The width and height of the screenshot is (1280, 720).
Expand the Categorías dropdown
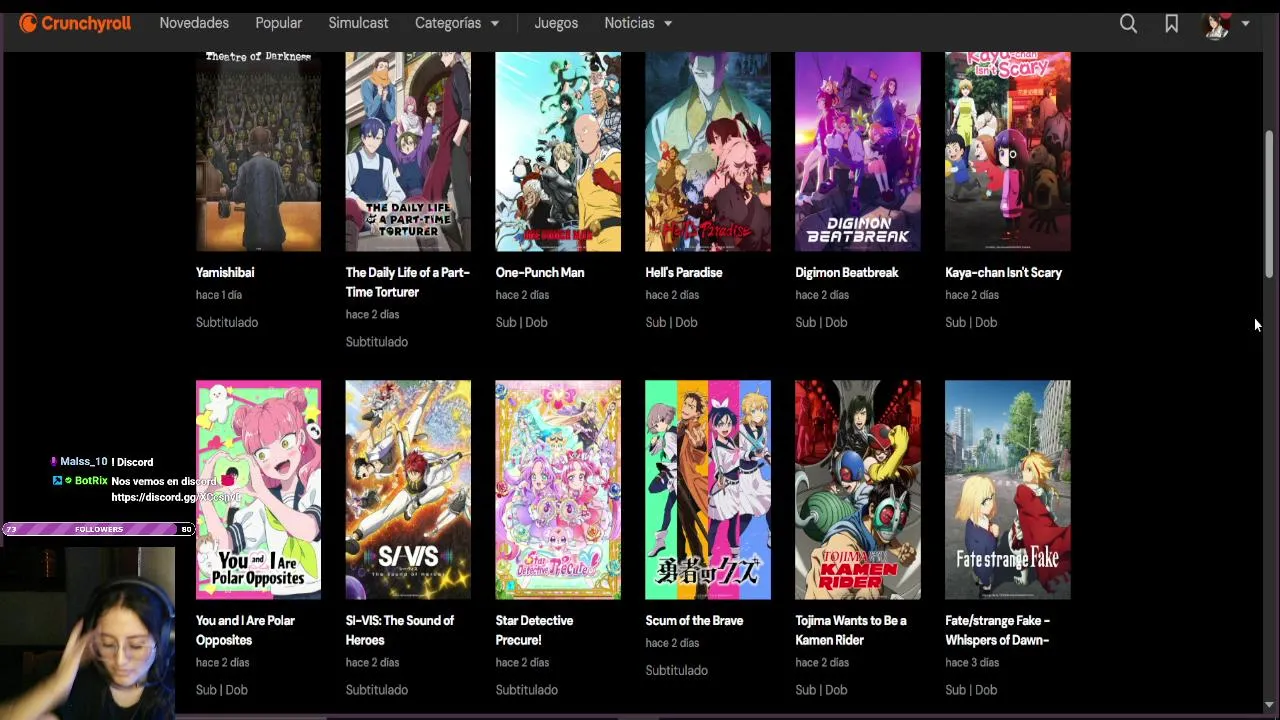[457, 23]
